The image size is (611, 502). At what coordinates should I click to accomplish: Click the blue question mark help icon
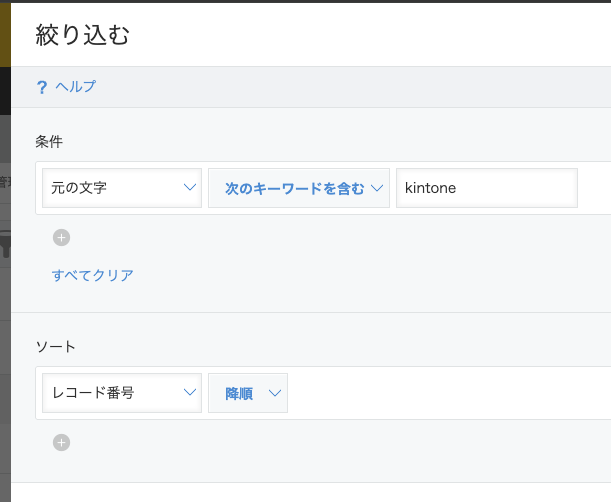coord(42,87)
